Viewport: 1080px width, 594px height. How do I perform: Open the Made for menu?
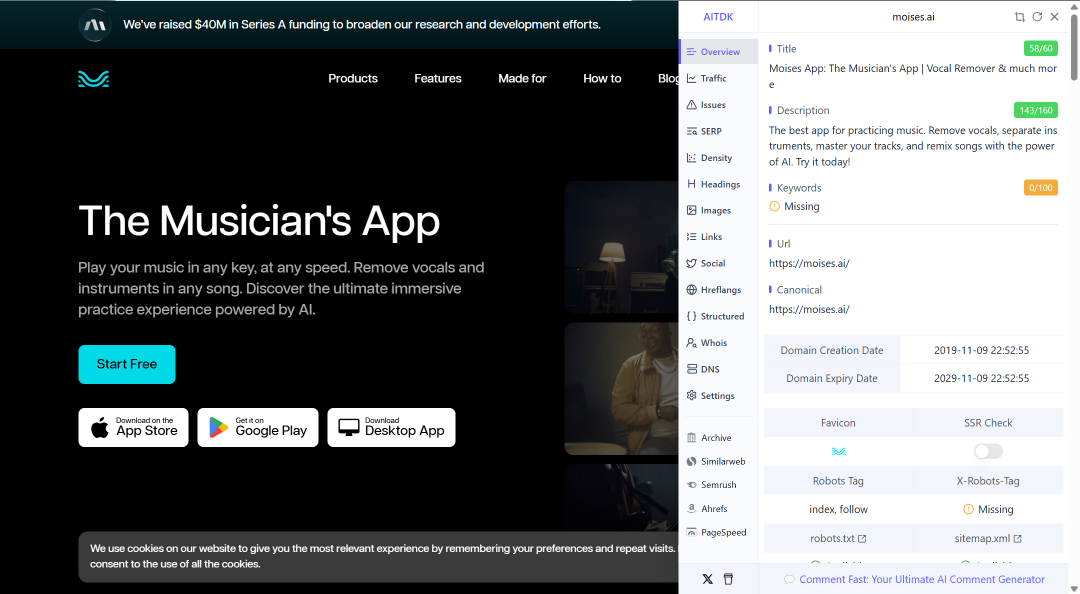point(522,79)
